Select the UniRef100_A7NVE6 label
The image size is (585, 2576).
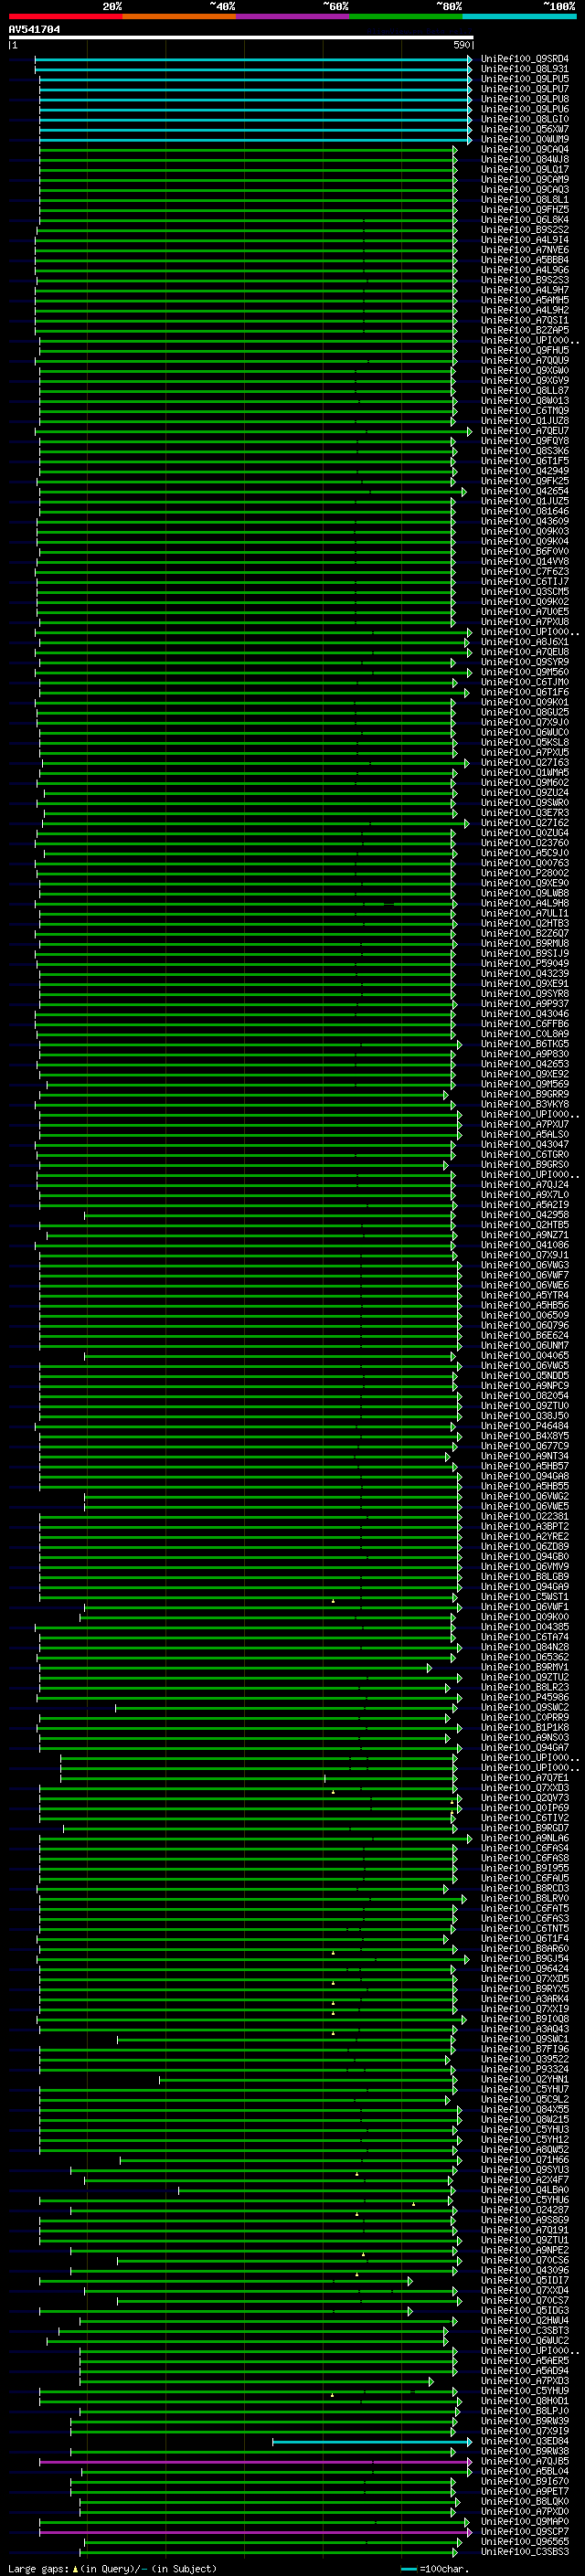point(524,250)
